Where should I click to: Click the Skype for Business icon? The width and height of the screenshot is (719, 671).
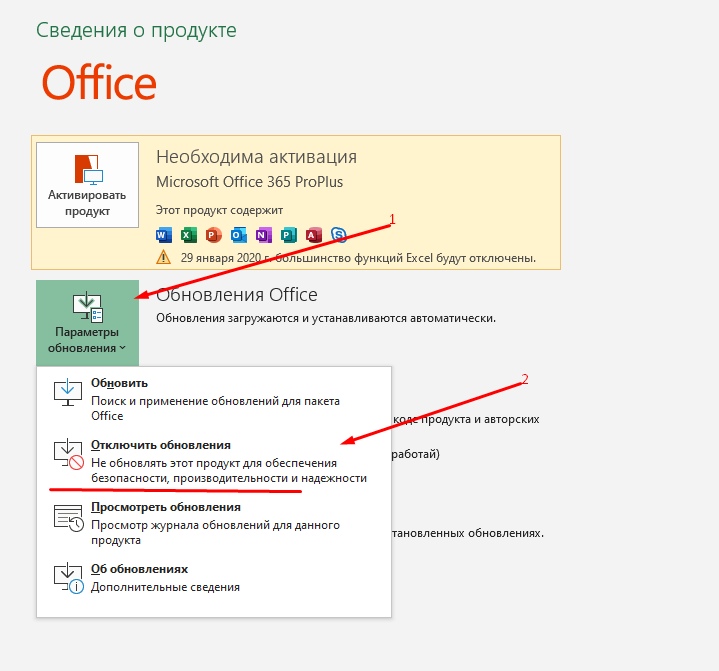tap(338, 235)
